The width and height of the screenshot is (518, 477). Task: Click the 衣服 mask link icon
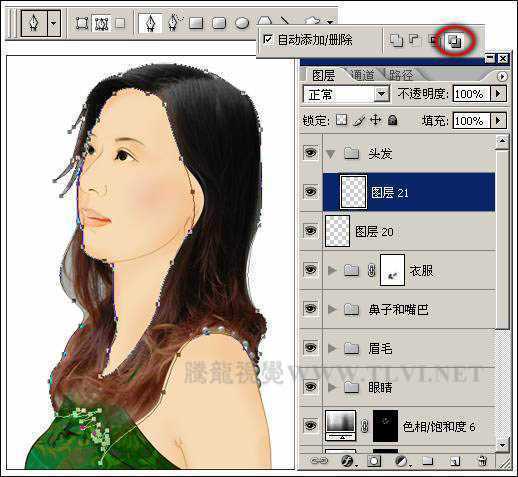pos(371,270)
